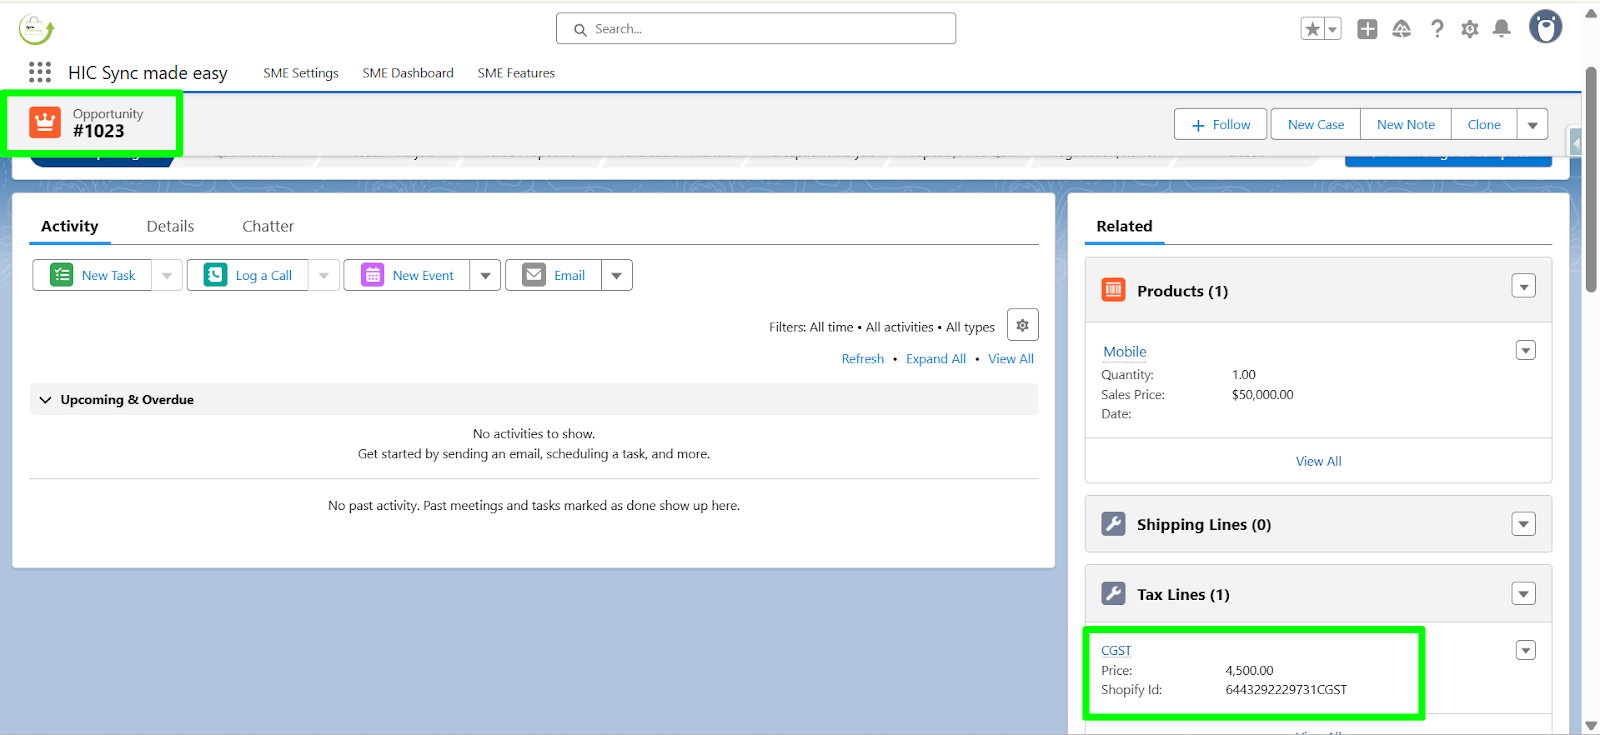This screenshot has height=735, width=1600.
Task: Open the Global Actions plus icon
Action: pos(1367,29)
